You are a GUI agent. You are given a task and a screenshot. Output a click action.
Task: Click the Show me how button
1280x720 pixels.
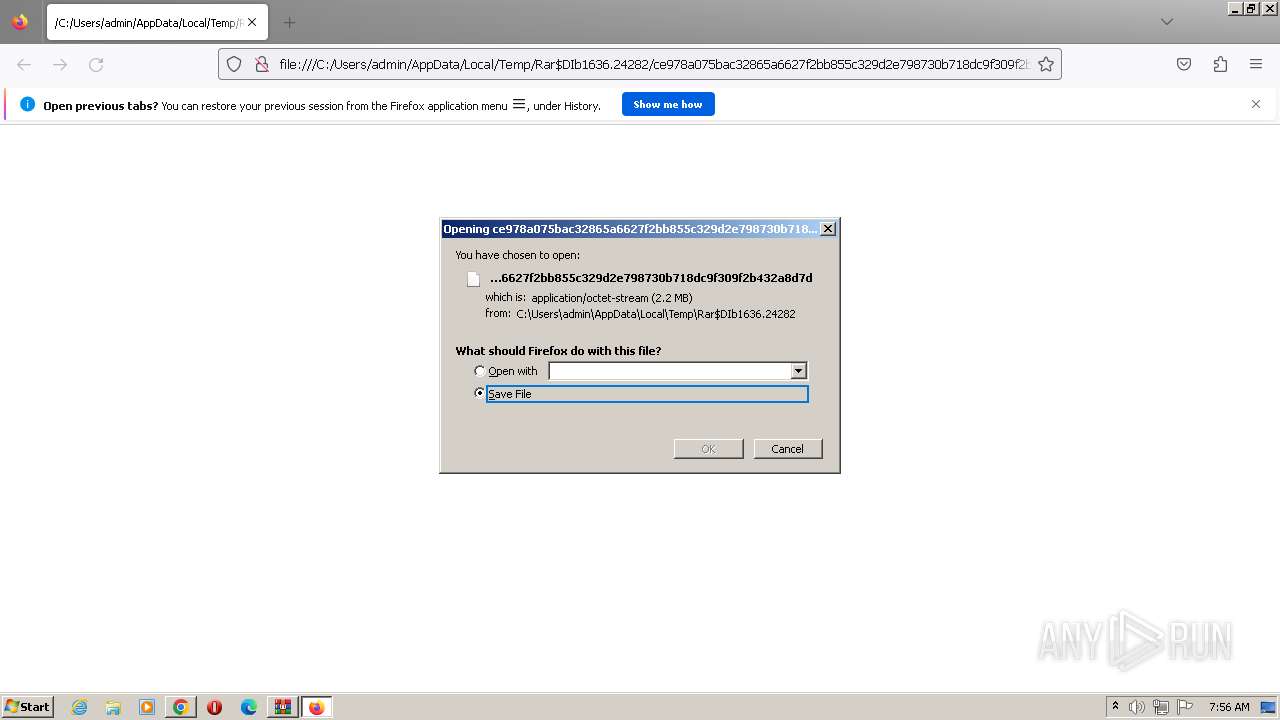pos(668,104)
